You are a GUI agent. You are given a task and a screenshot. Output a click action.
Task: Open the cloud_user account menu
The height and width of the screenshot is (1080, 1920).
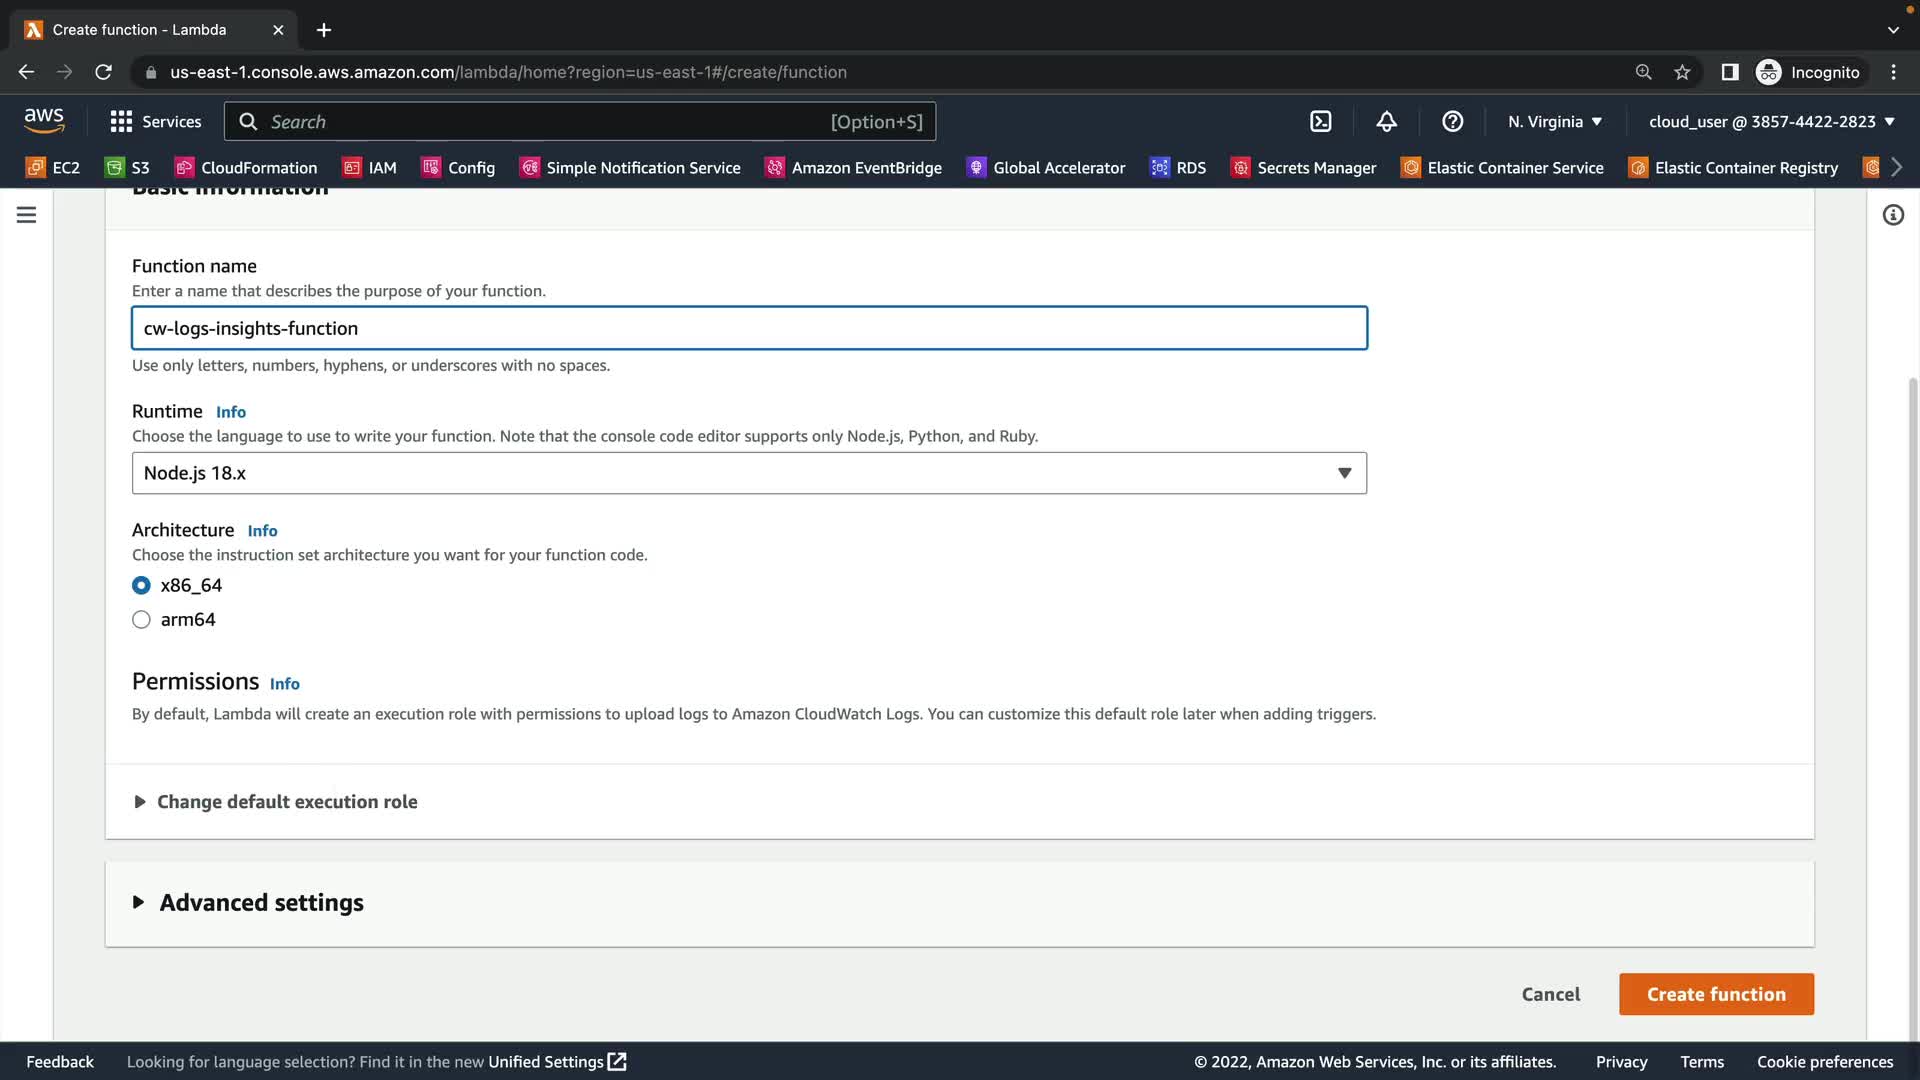tap(1771, 121)
